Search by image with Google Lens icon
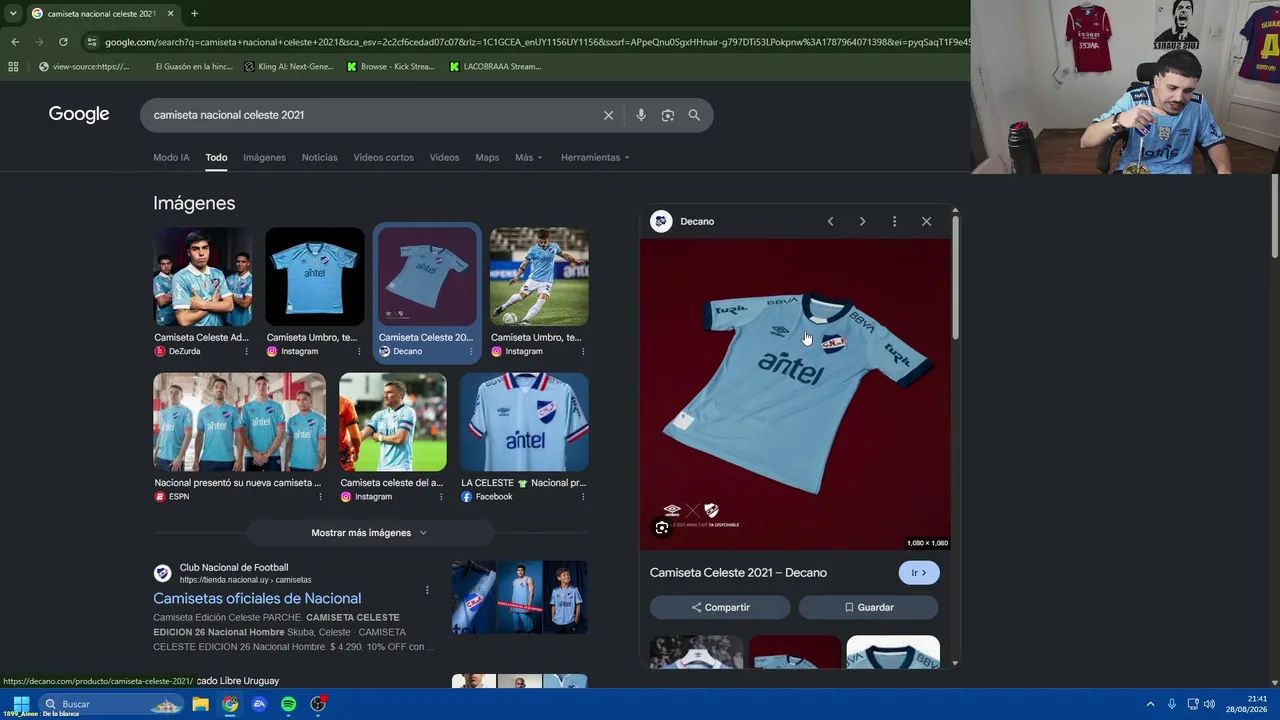The image size is (1280, 720). (668, 115)
